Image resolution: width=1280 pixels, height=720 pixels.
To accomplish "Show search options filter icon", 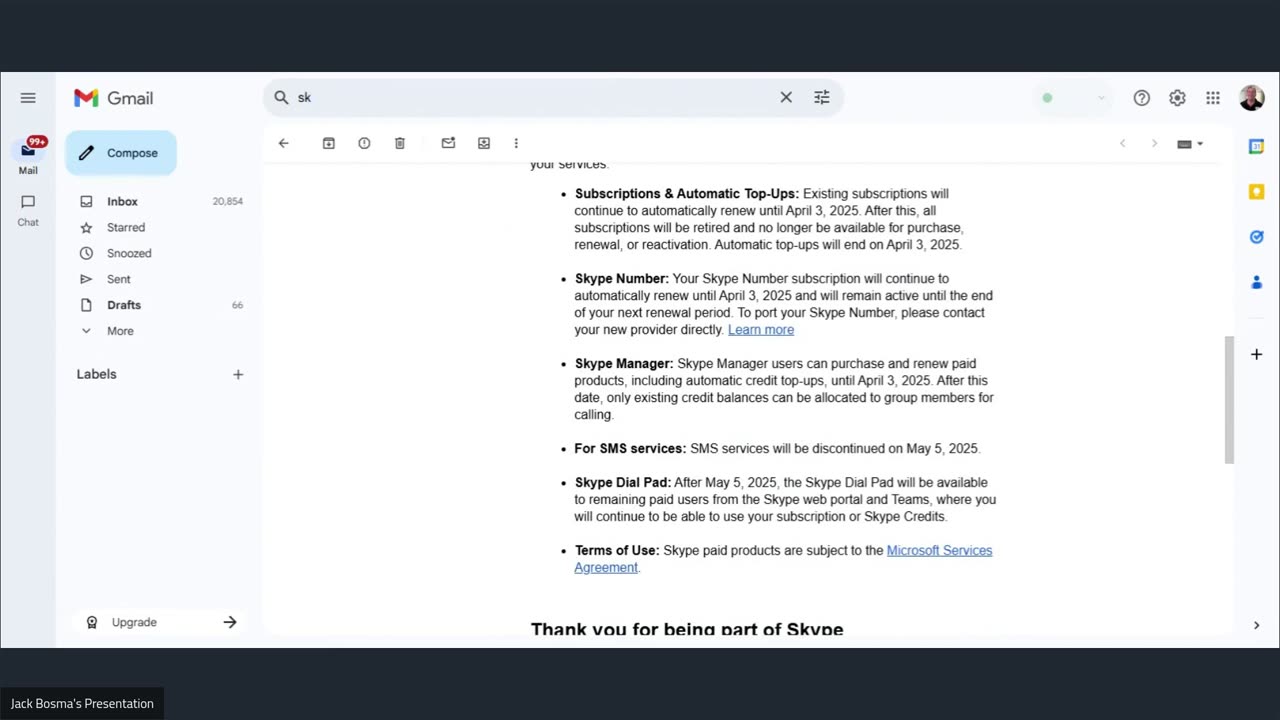I will pos(822,97).
